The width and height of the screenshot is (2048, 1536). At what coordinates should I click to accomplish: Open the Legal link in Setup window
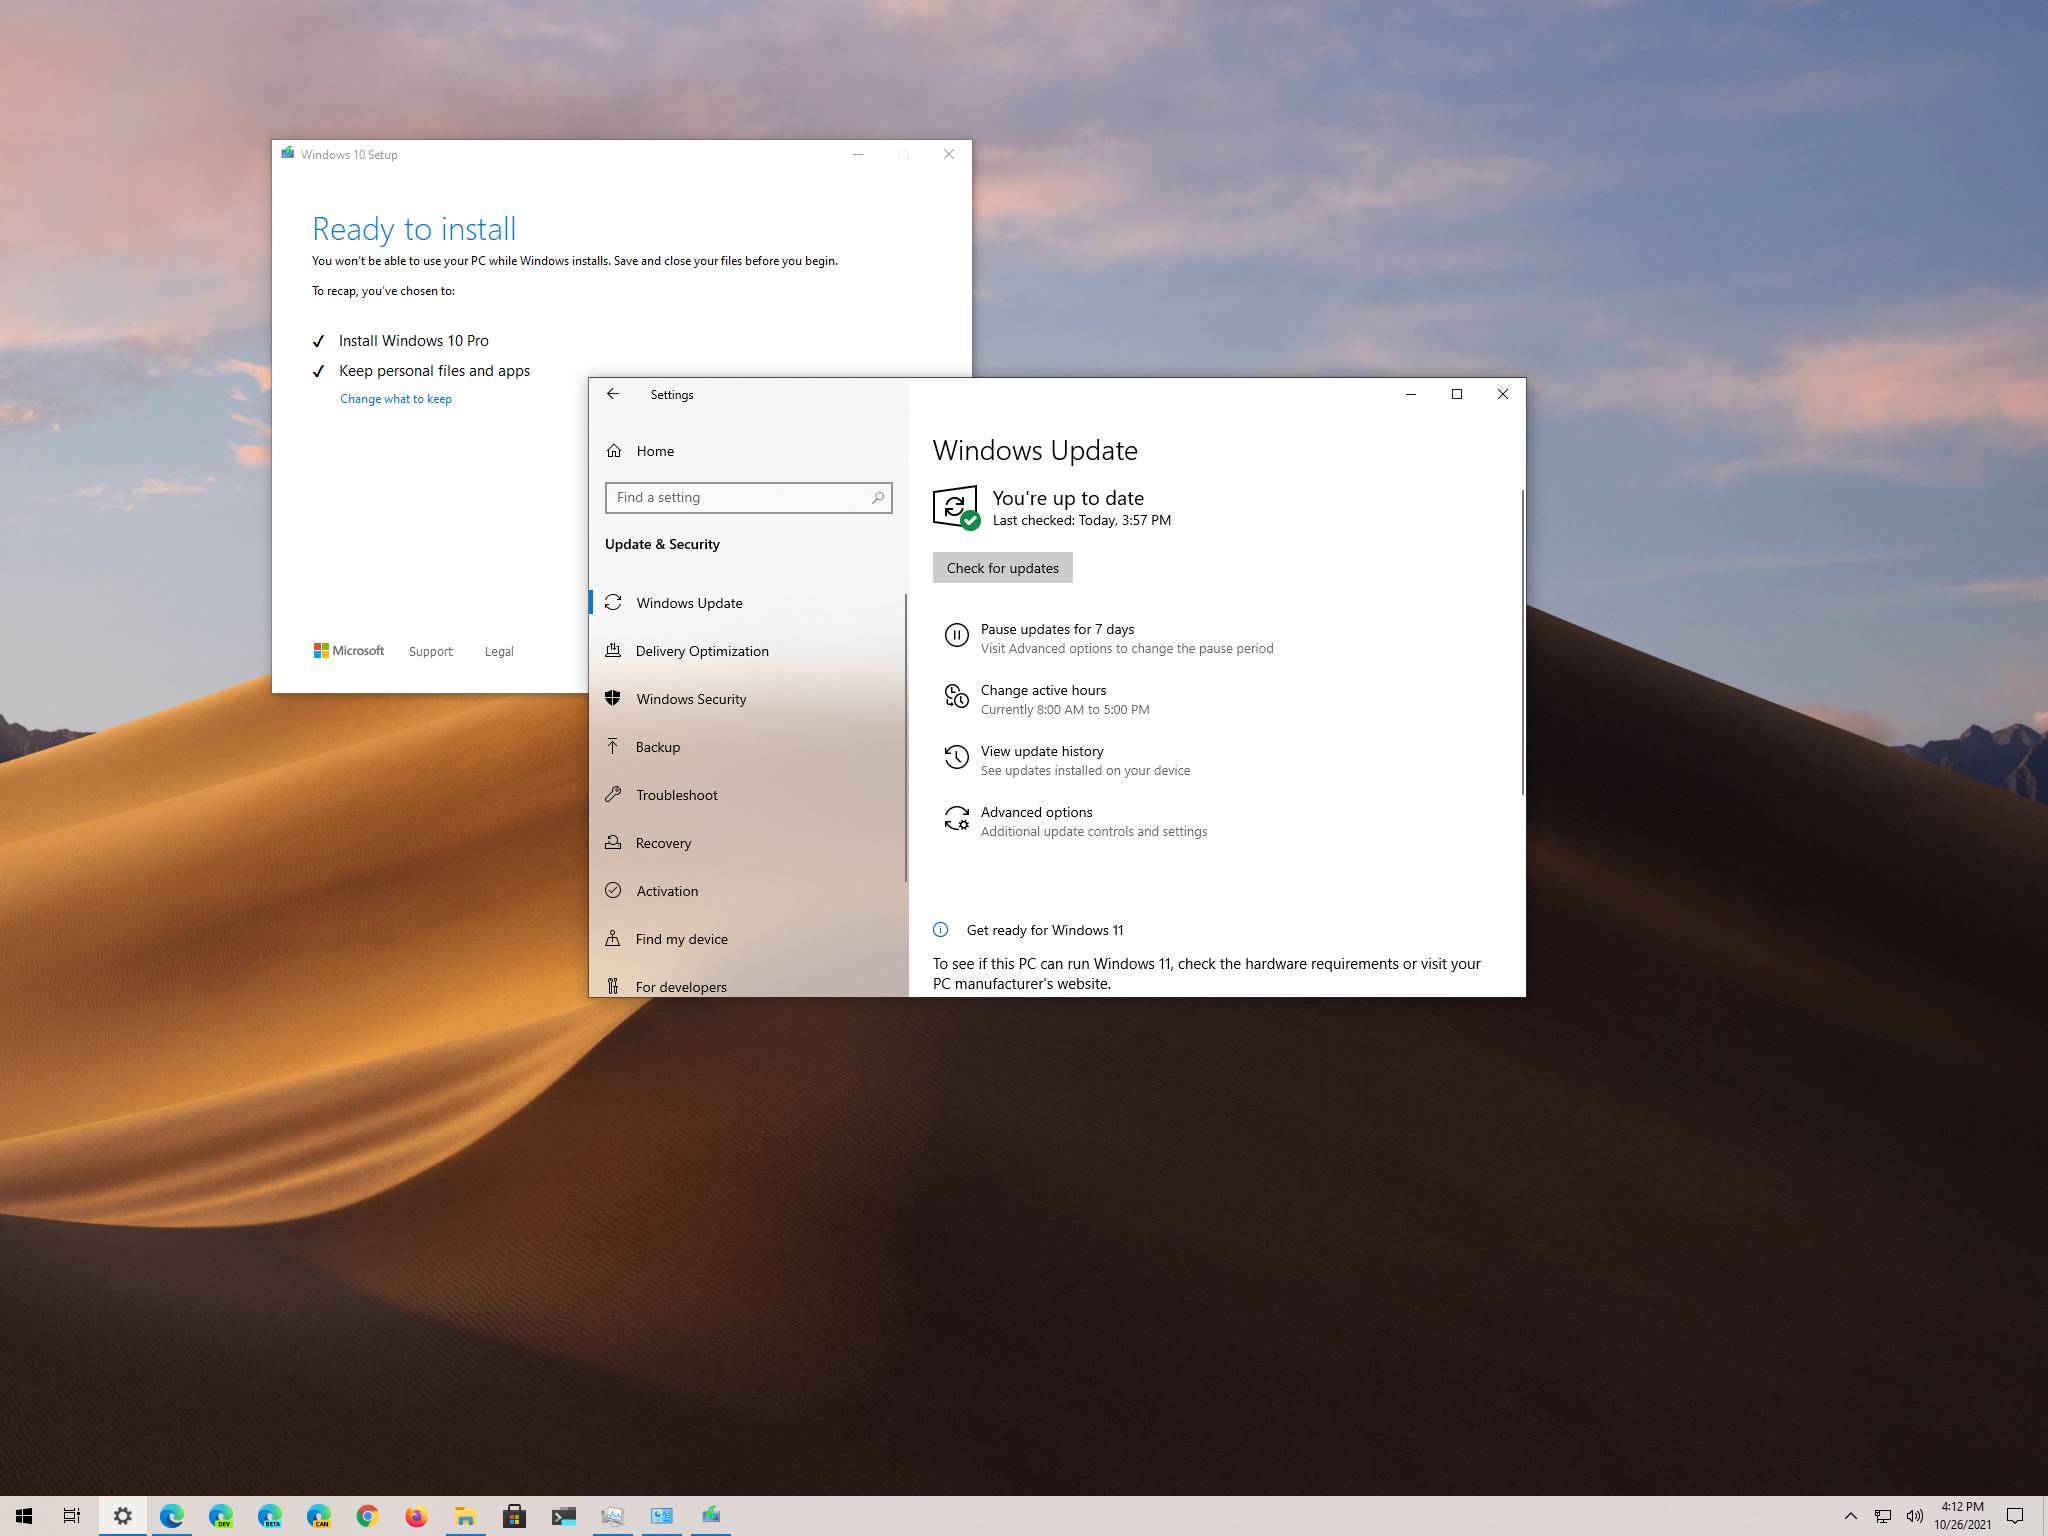pos(499,651)
